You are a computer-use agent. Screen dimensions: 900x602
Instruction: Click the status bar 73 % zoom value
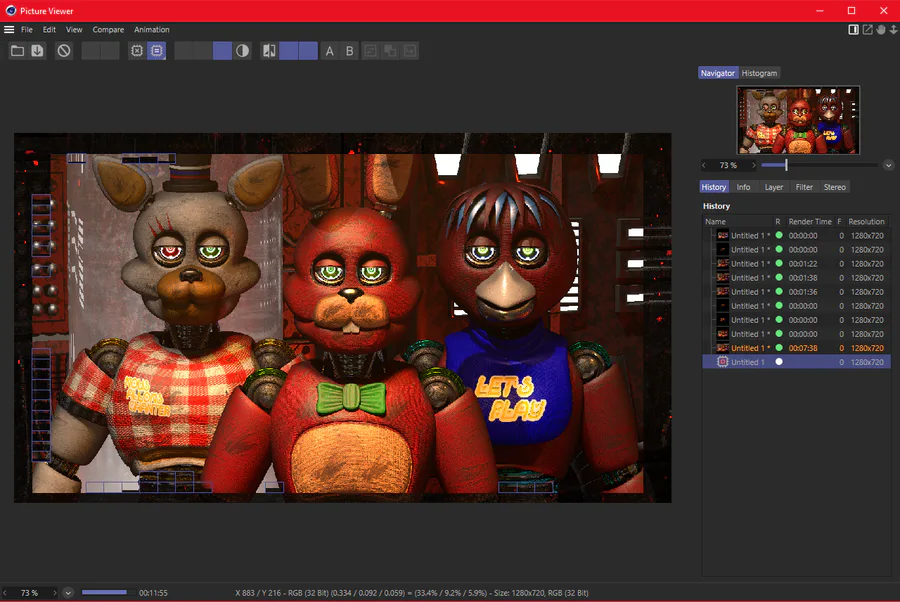tap(29, 593)
